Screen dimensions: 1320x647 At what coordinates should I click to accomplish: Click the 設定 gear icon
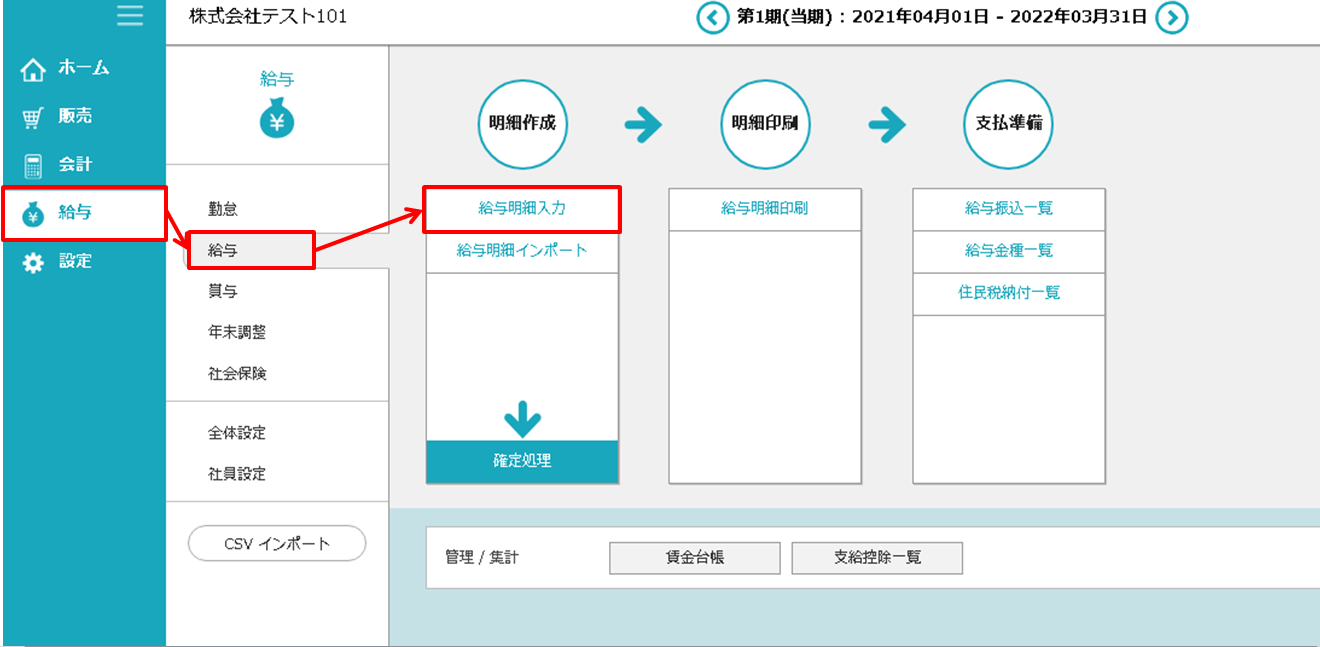point(33,262)
